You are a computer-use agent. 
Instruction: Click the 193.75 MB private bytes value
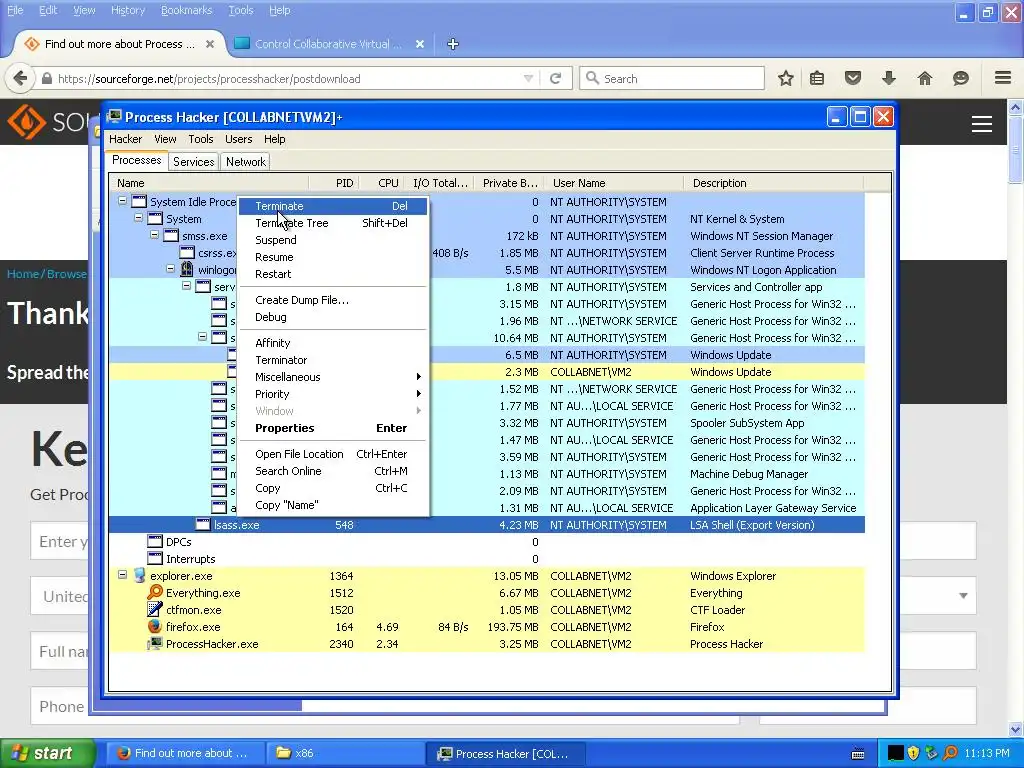click(513, 626)
